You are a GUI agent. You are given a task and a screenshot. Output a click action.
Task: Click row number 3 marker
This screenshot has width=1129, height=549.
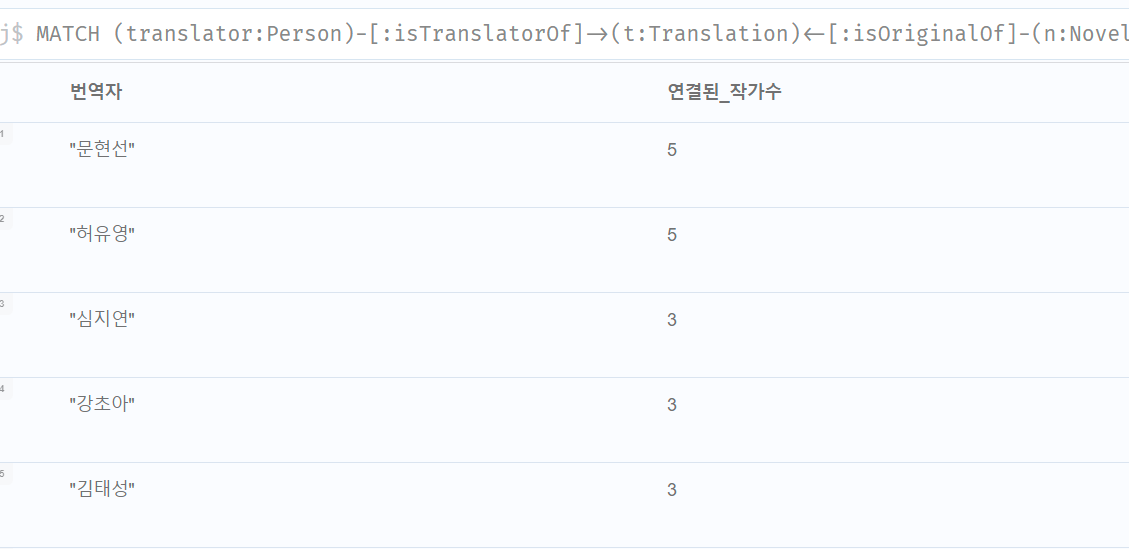point(3,304)
